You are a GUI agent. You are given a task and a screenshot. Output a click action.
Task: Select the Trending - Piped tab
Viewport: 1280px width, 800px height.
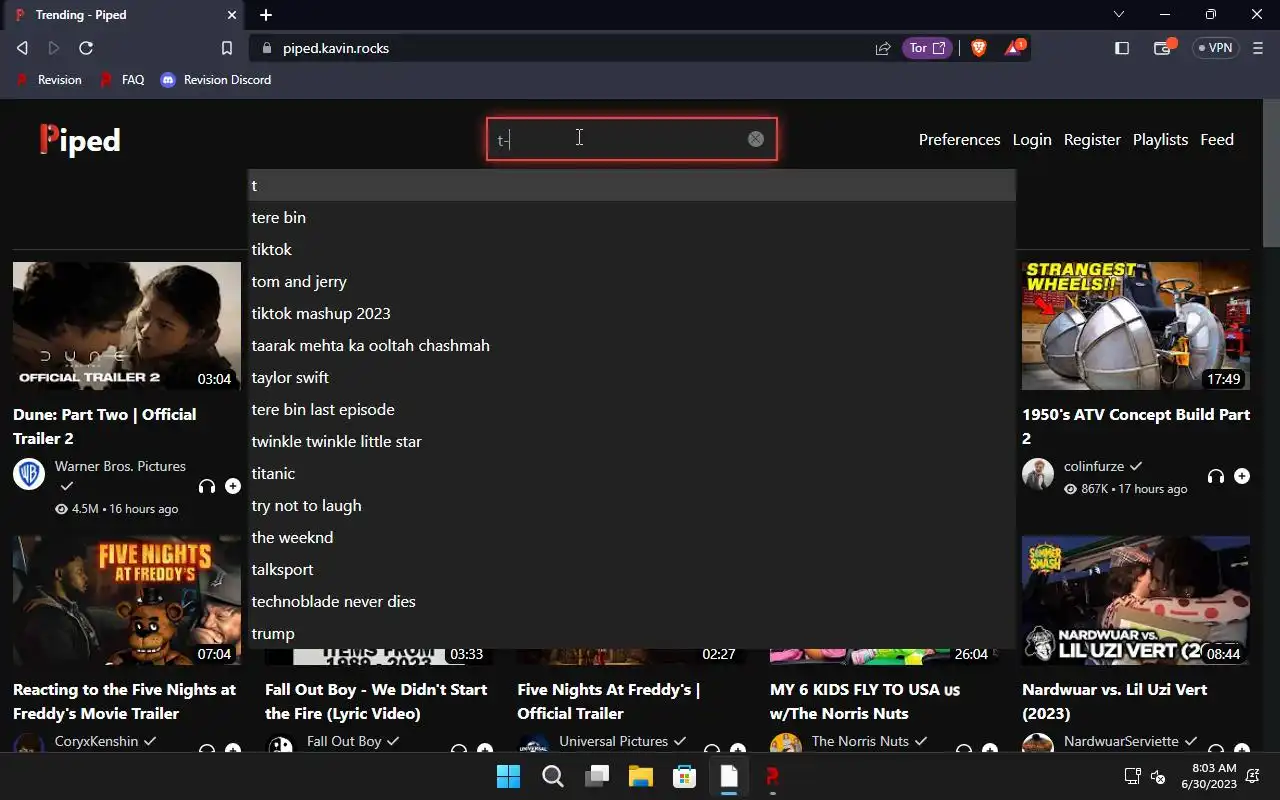click(x=122, y=15)
